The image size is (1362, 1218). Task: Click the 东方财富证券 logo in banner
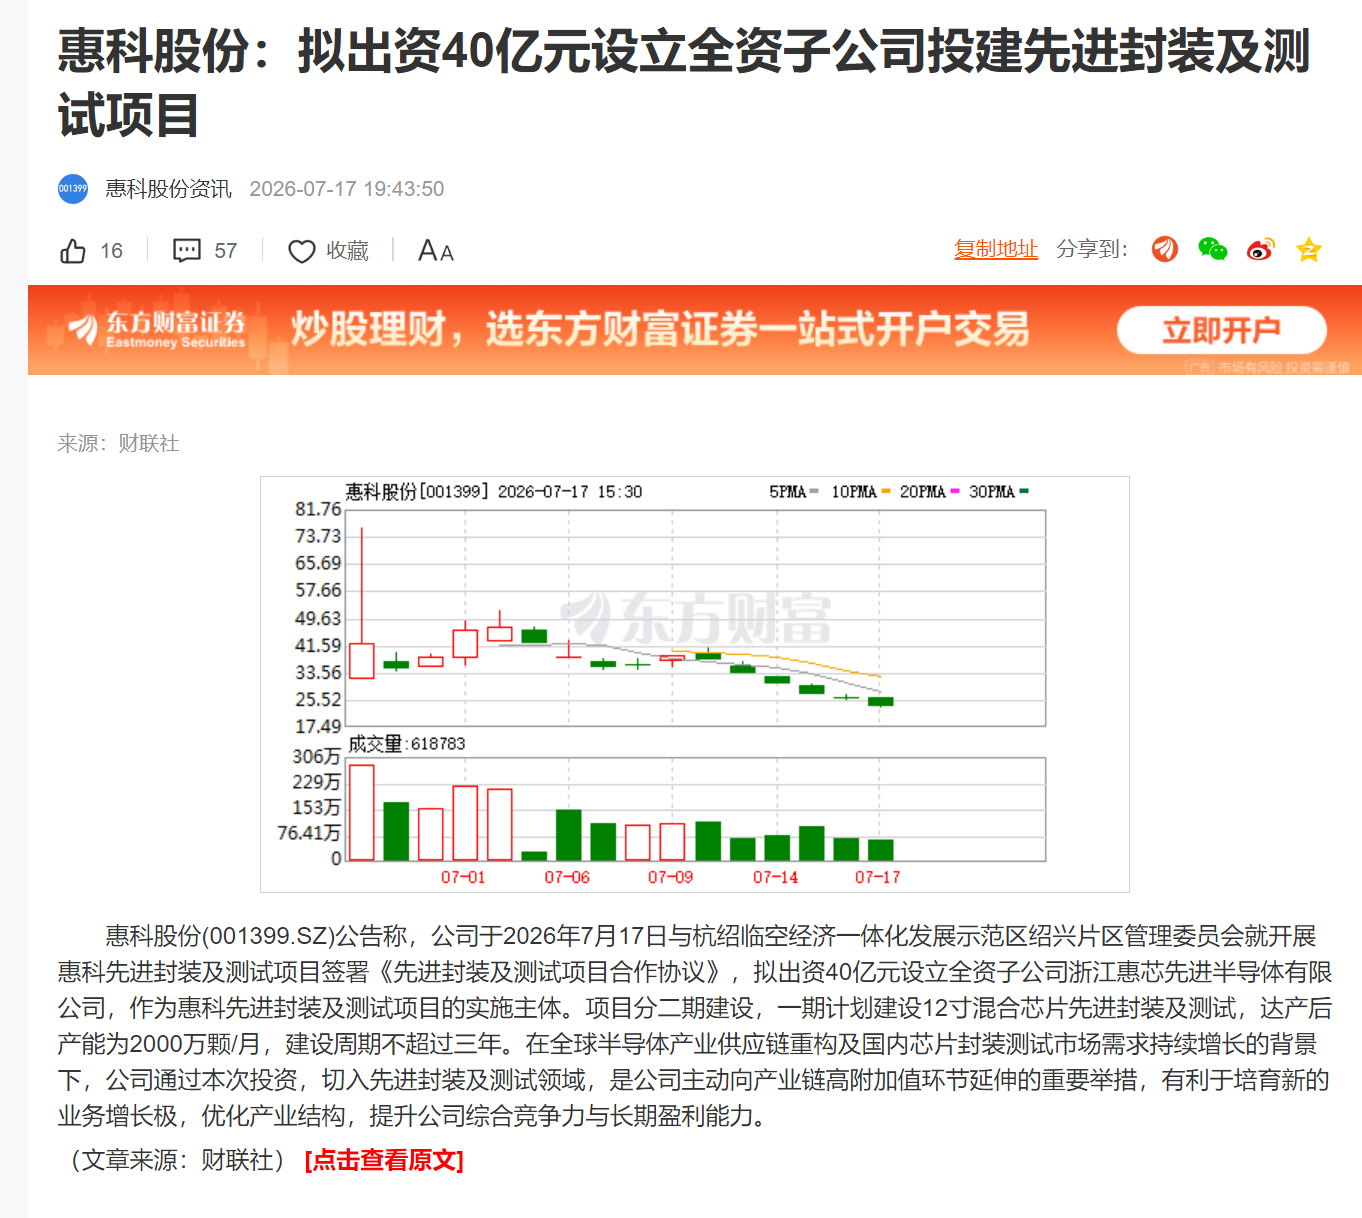tap(156, 329)
